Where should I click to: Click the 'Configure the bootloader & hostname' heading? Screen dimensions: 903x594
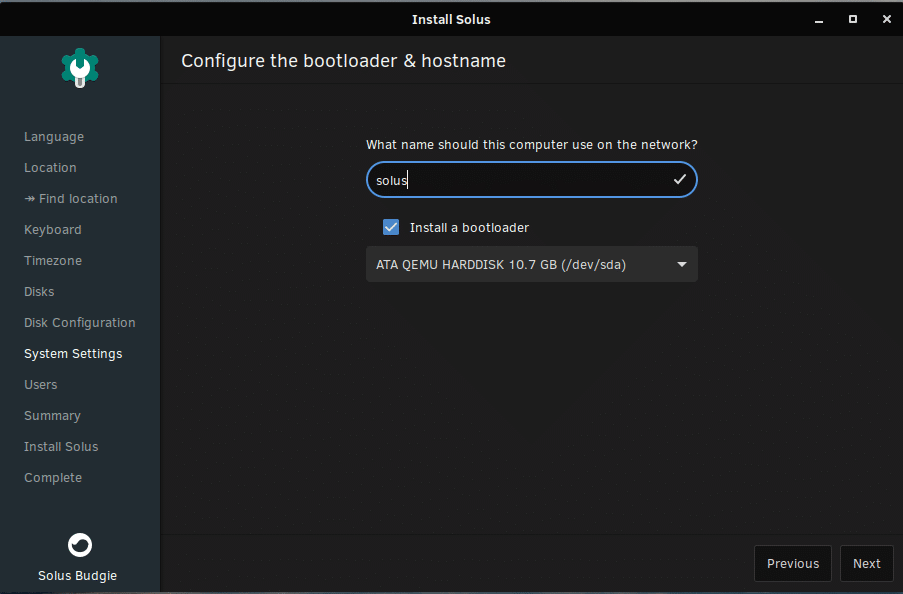(x=344, y=60)
